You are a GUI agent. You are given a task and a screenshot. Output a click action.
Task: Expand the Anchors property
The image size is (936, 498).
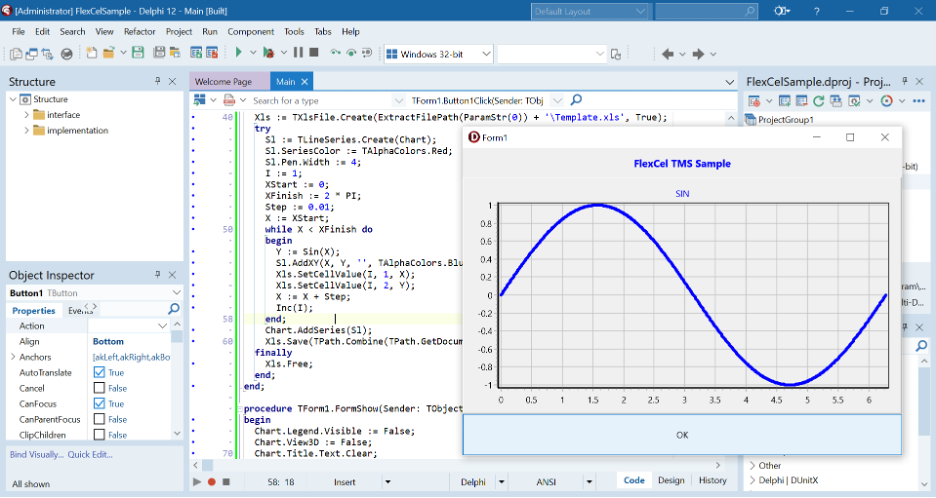[13, 356]
